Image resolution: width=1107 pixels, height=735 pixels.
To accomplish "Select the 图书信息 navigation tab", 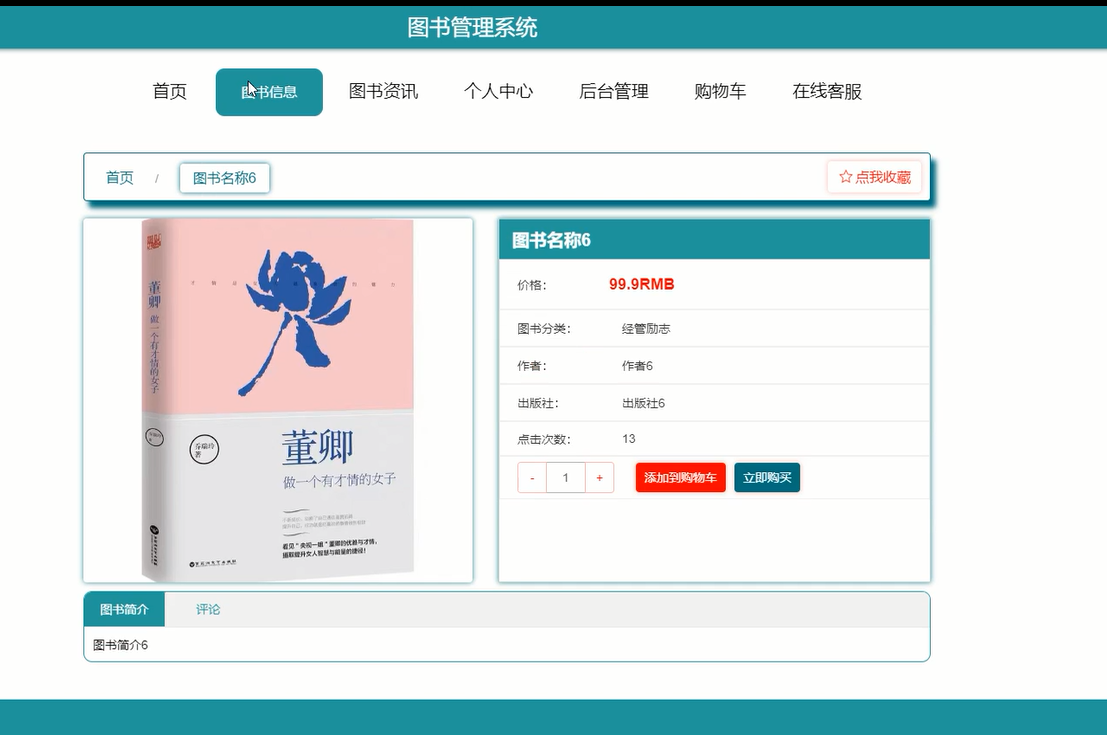I will pos(269,92).
